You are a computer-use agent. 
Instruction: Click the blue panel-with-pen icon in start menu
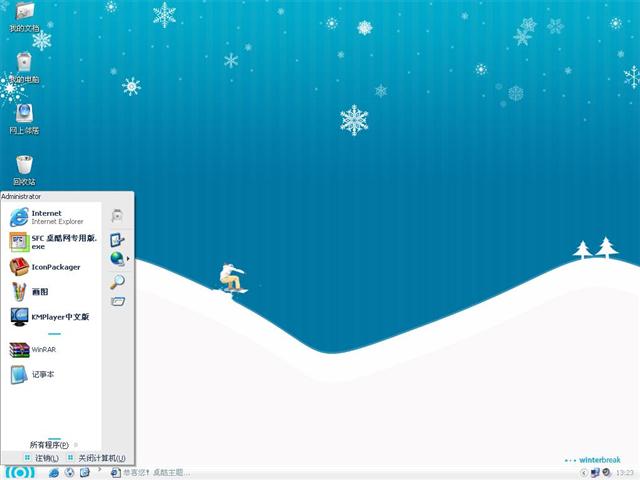tap(117, 240)
